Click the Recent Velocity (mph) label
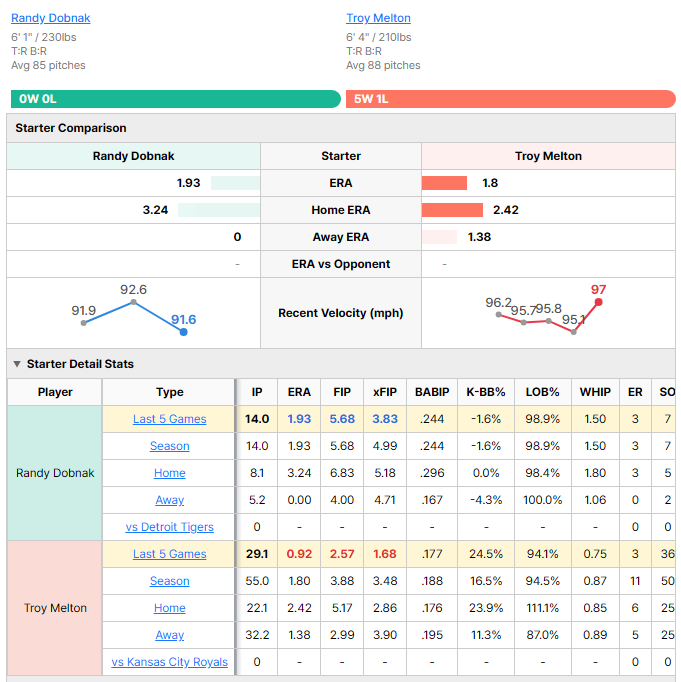 click(340, 313)
